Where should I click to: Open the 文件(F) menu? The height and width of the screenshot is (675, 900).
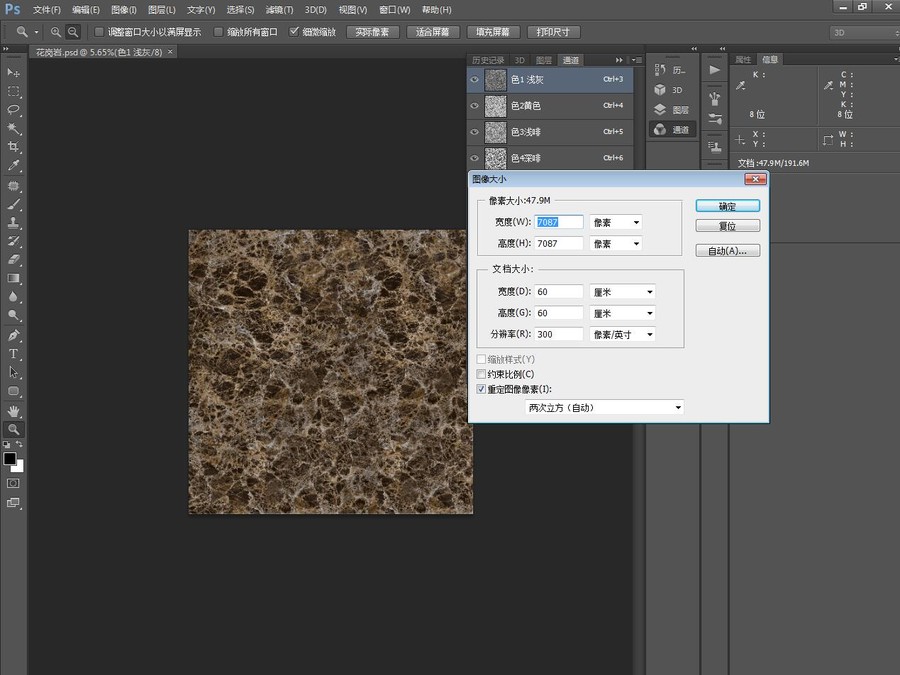[46, 10]
